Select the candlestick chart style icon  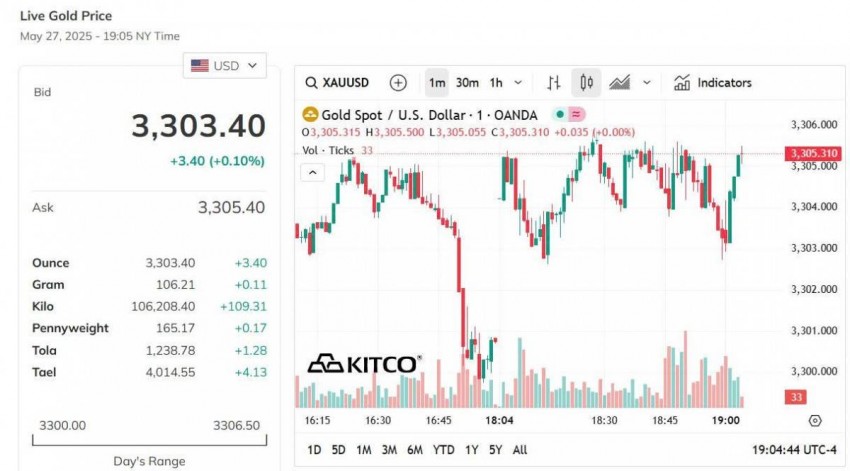(586, 83)
